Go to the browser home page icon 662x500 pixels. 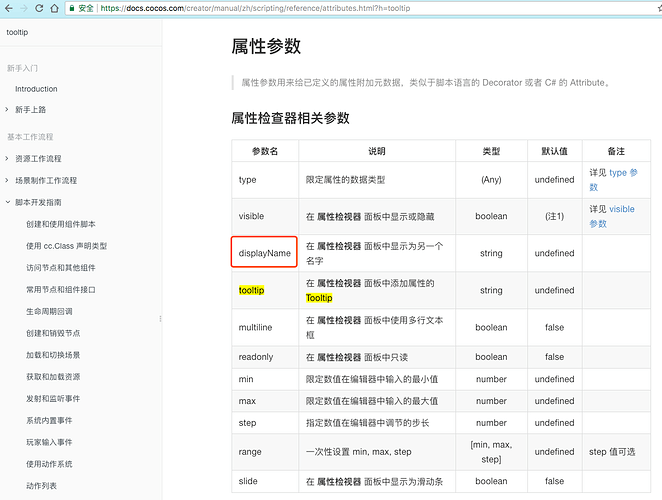tap(54, 8)
